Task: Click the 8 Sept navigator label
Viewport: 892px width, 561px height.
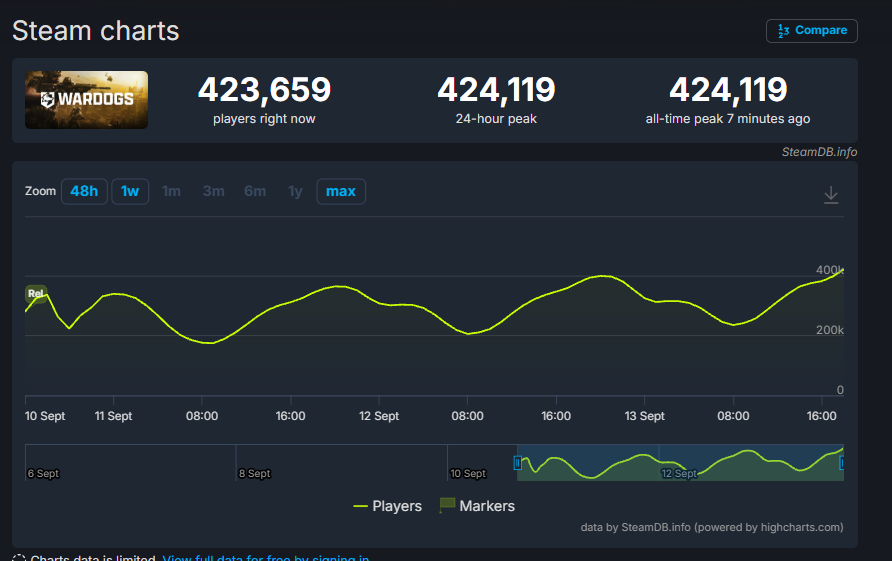Action: point(255,473)
